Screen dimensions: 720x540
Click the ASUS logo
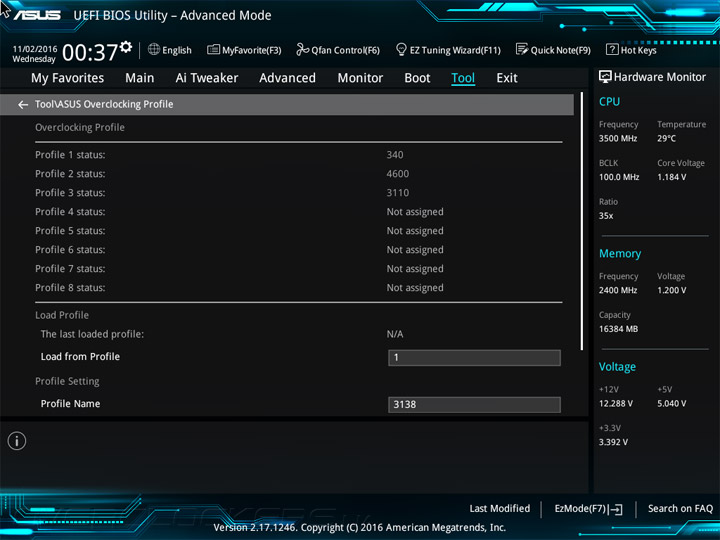pos(37,15)
